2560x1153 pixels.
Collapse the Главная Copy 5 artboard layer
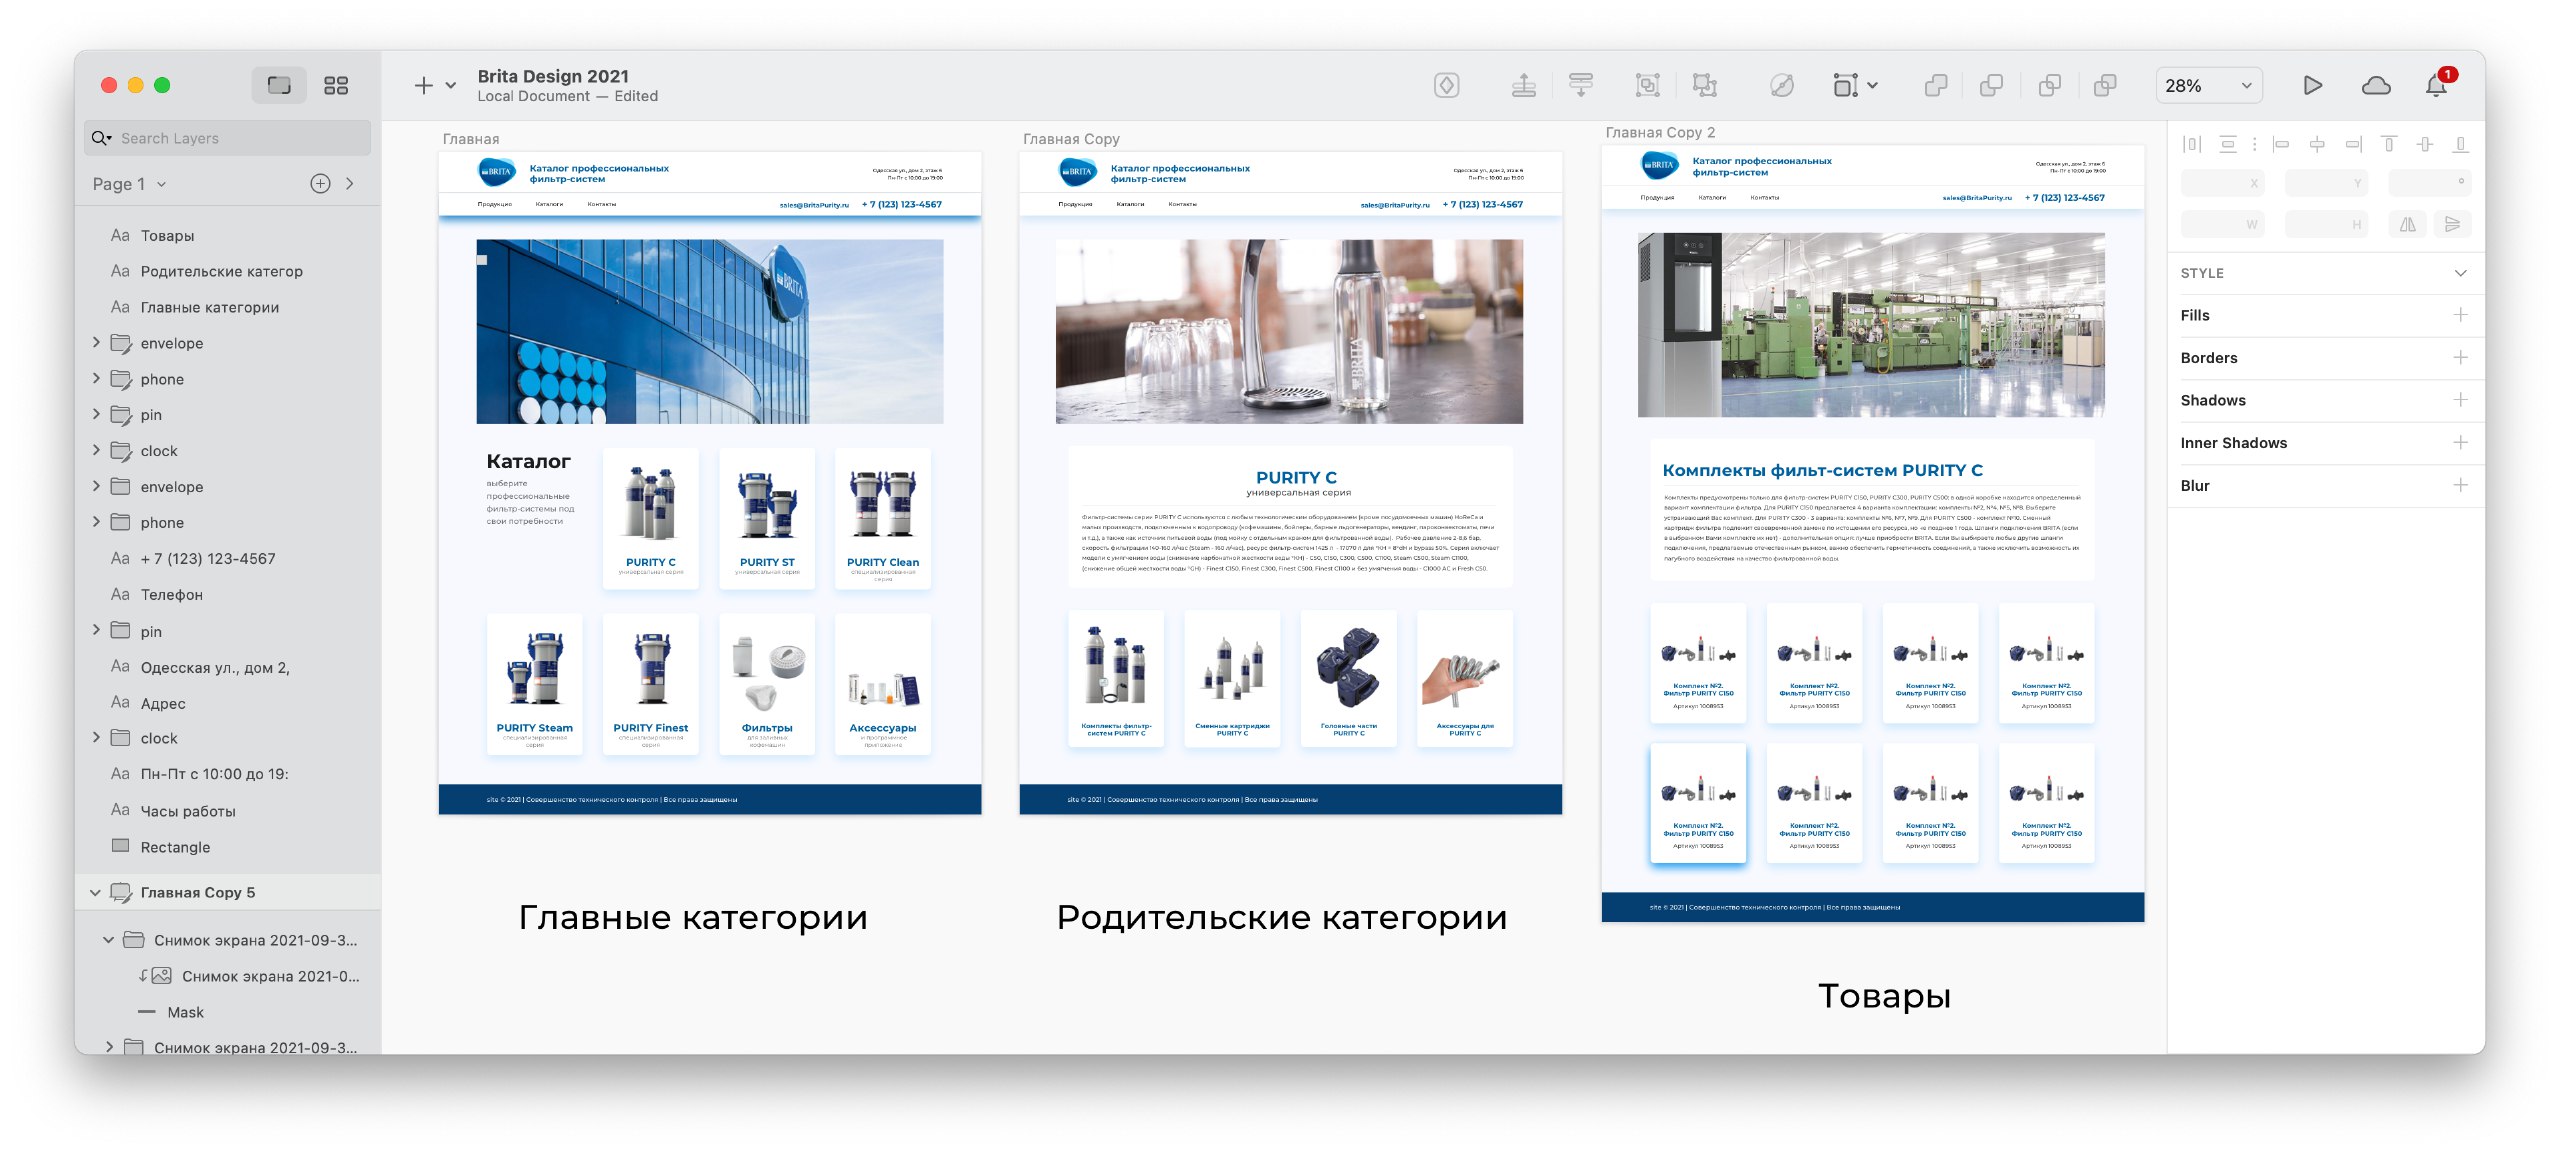point(95,892)
